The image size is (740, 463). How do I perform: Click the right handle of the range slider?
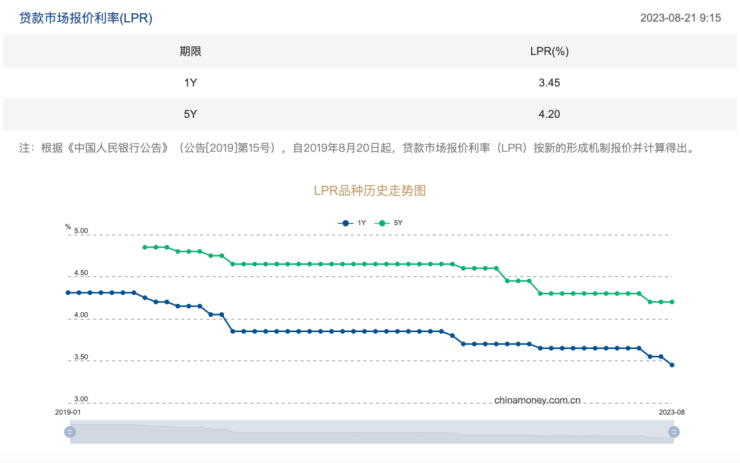[x=674, y=432]
